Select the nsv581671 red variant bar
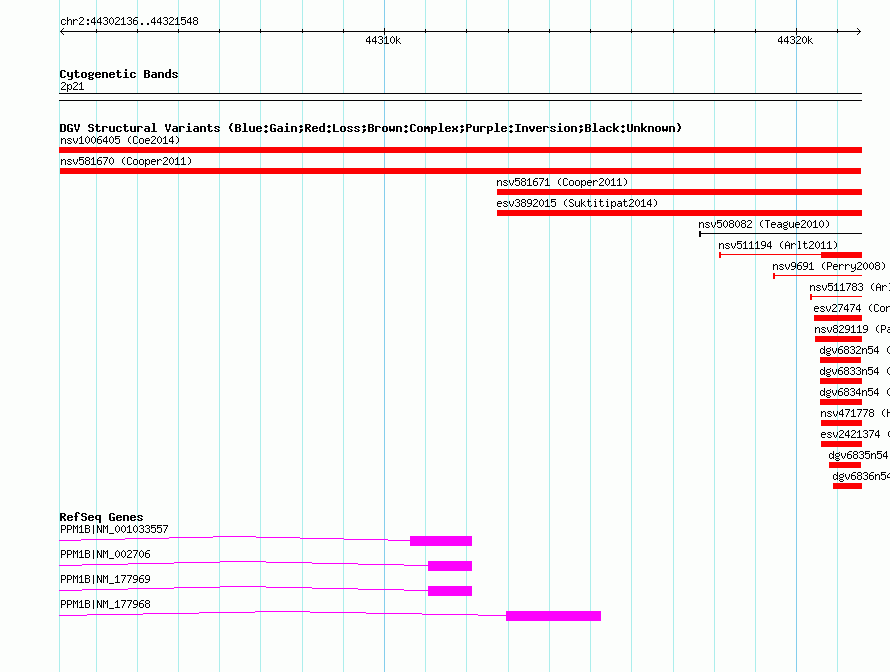This screenshot has height=672, width=890. 679,192
